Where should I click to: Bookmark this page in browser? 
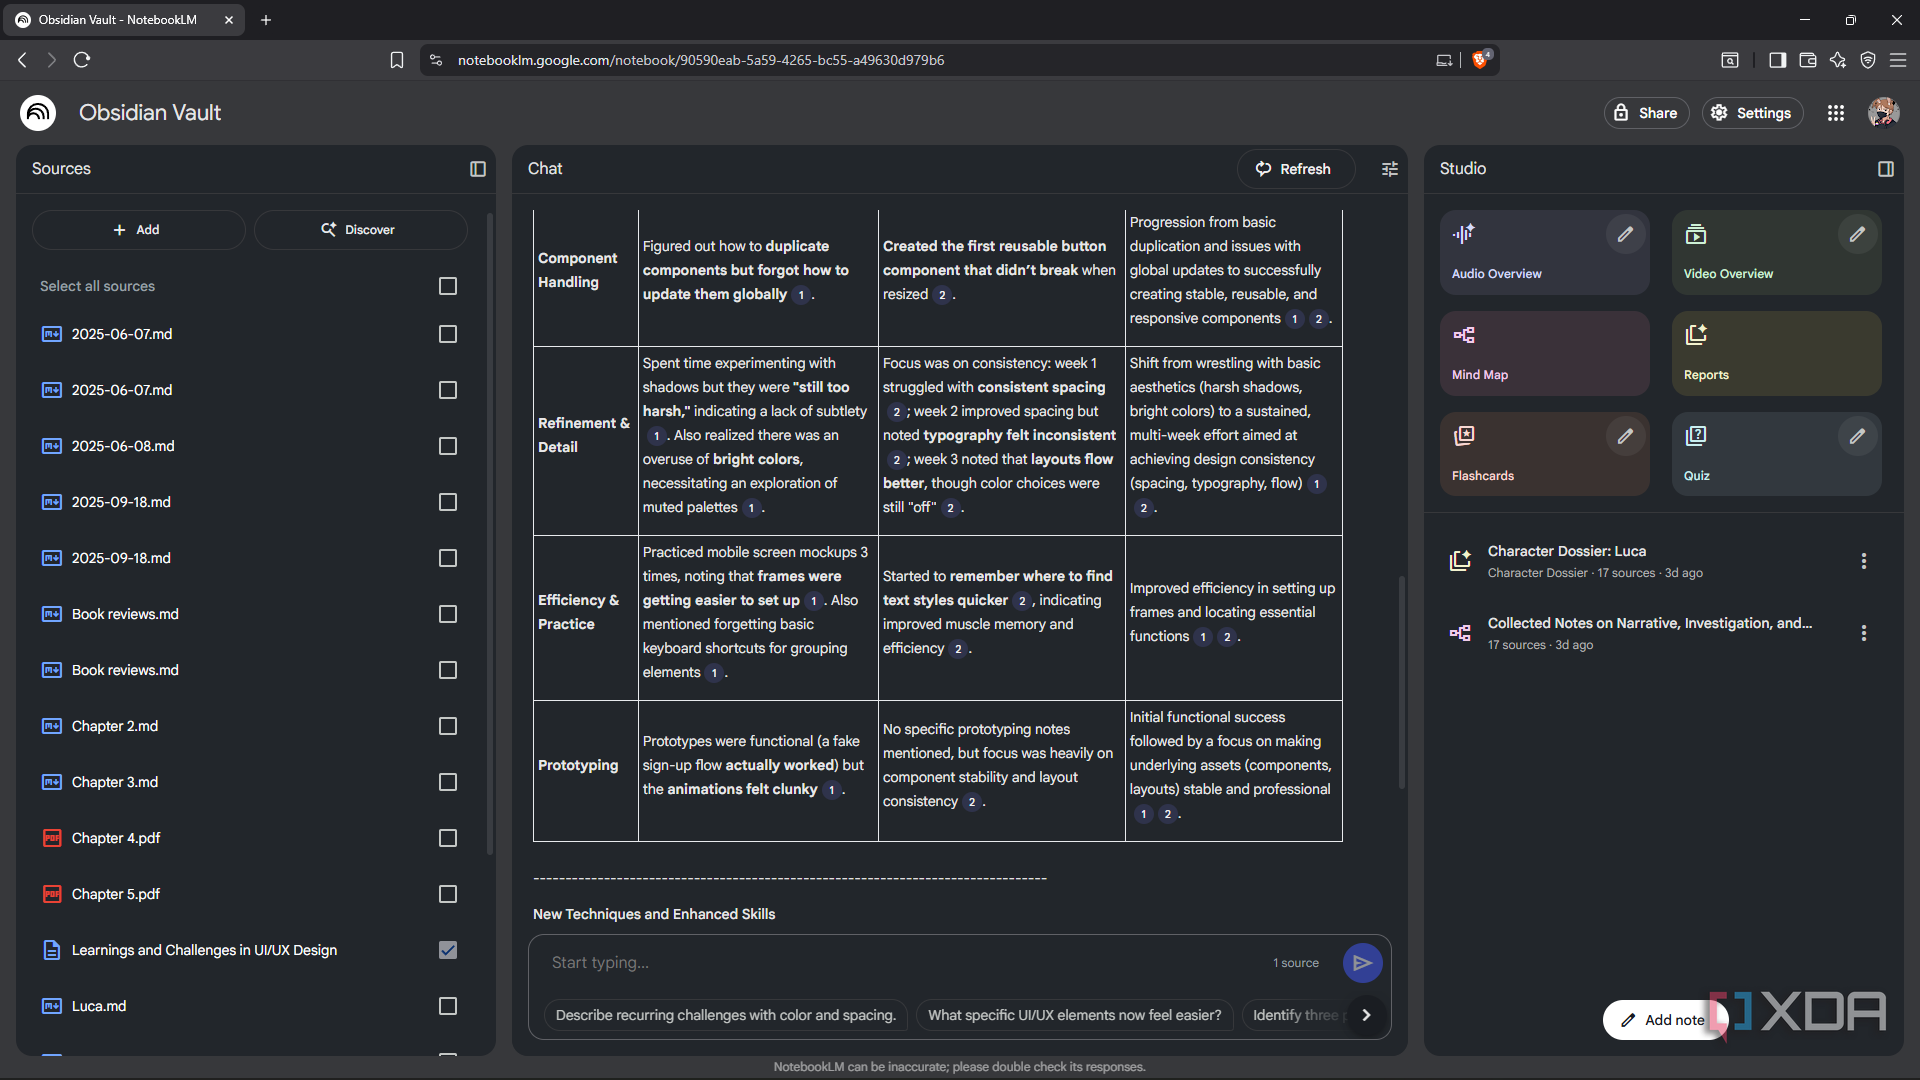coord(397,60)
